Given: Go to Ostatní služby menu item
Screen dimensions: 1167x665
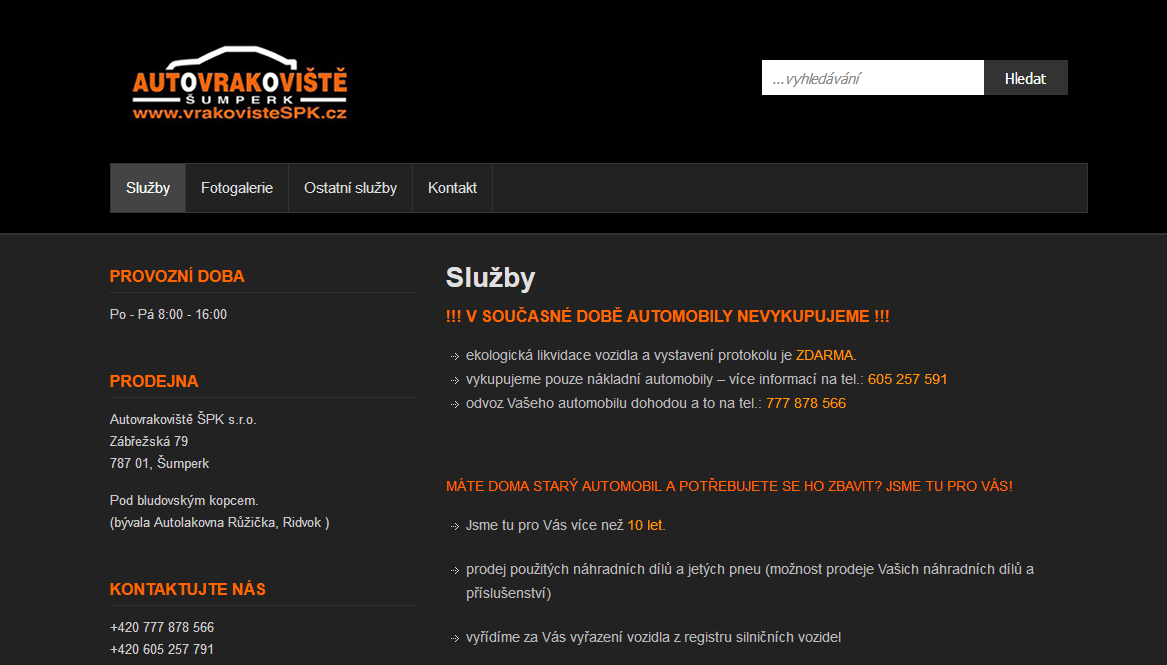Looking at the screenshot, I should pos(351,188).
